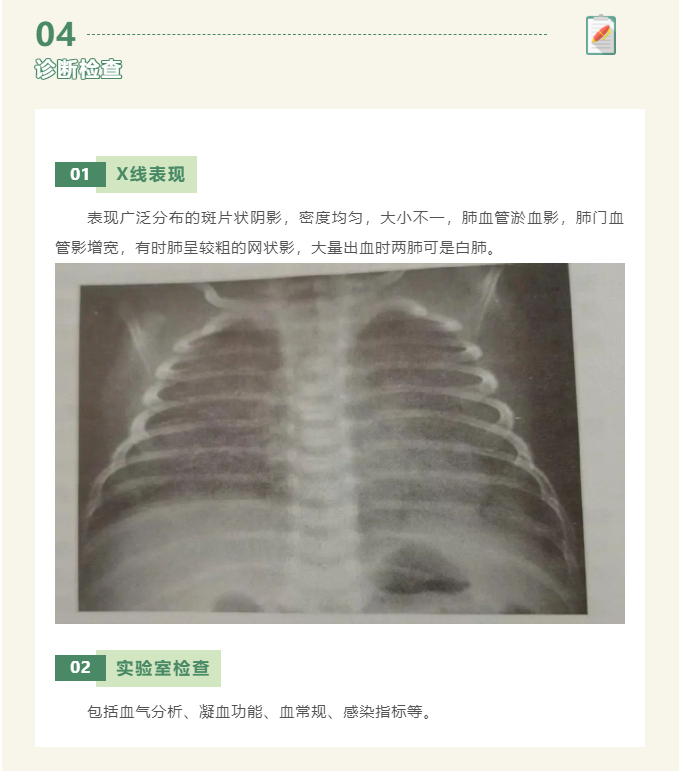Click the word 感染指标等 in lab tests text
Viewport: 682px width, 771px height.
click(383, 712)
